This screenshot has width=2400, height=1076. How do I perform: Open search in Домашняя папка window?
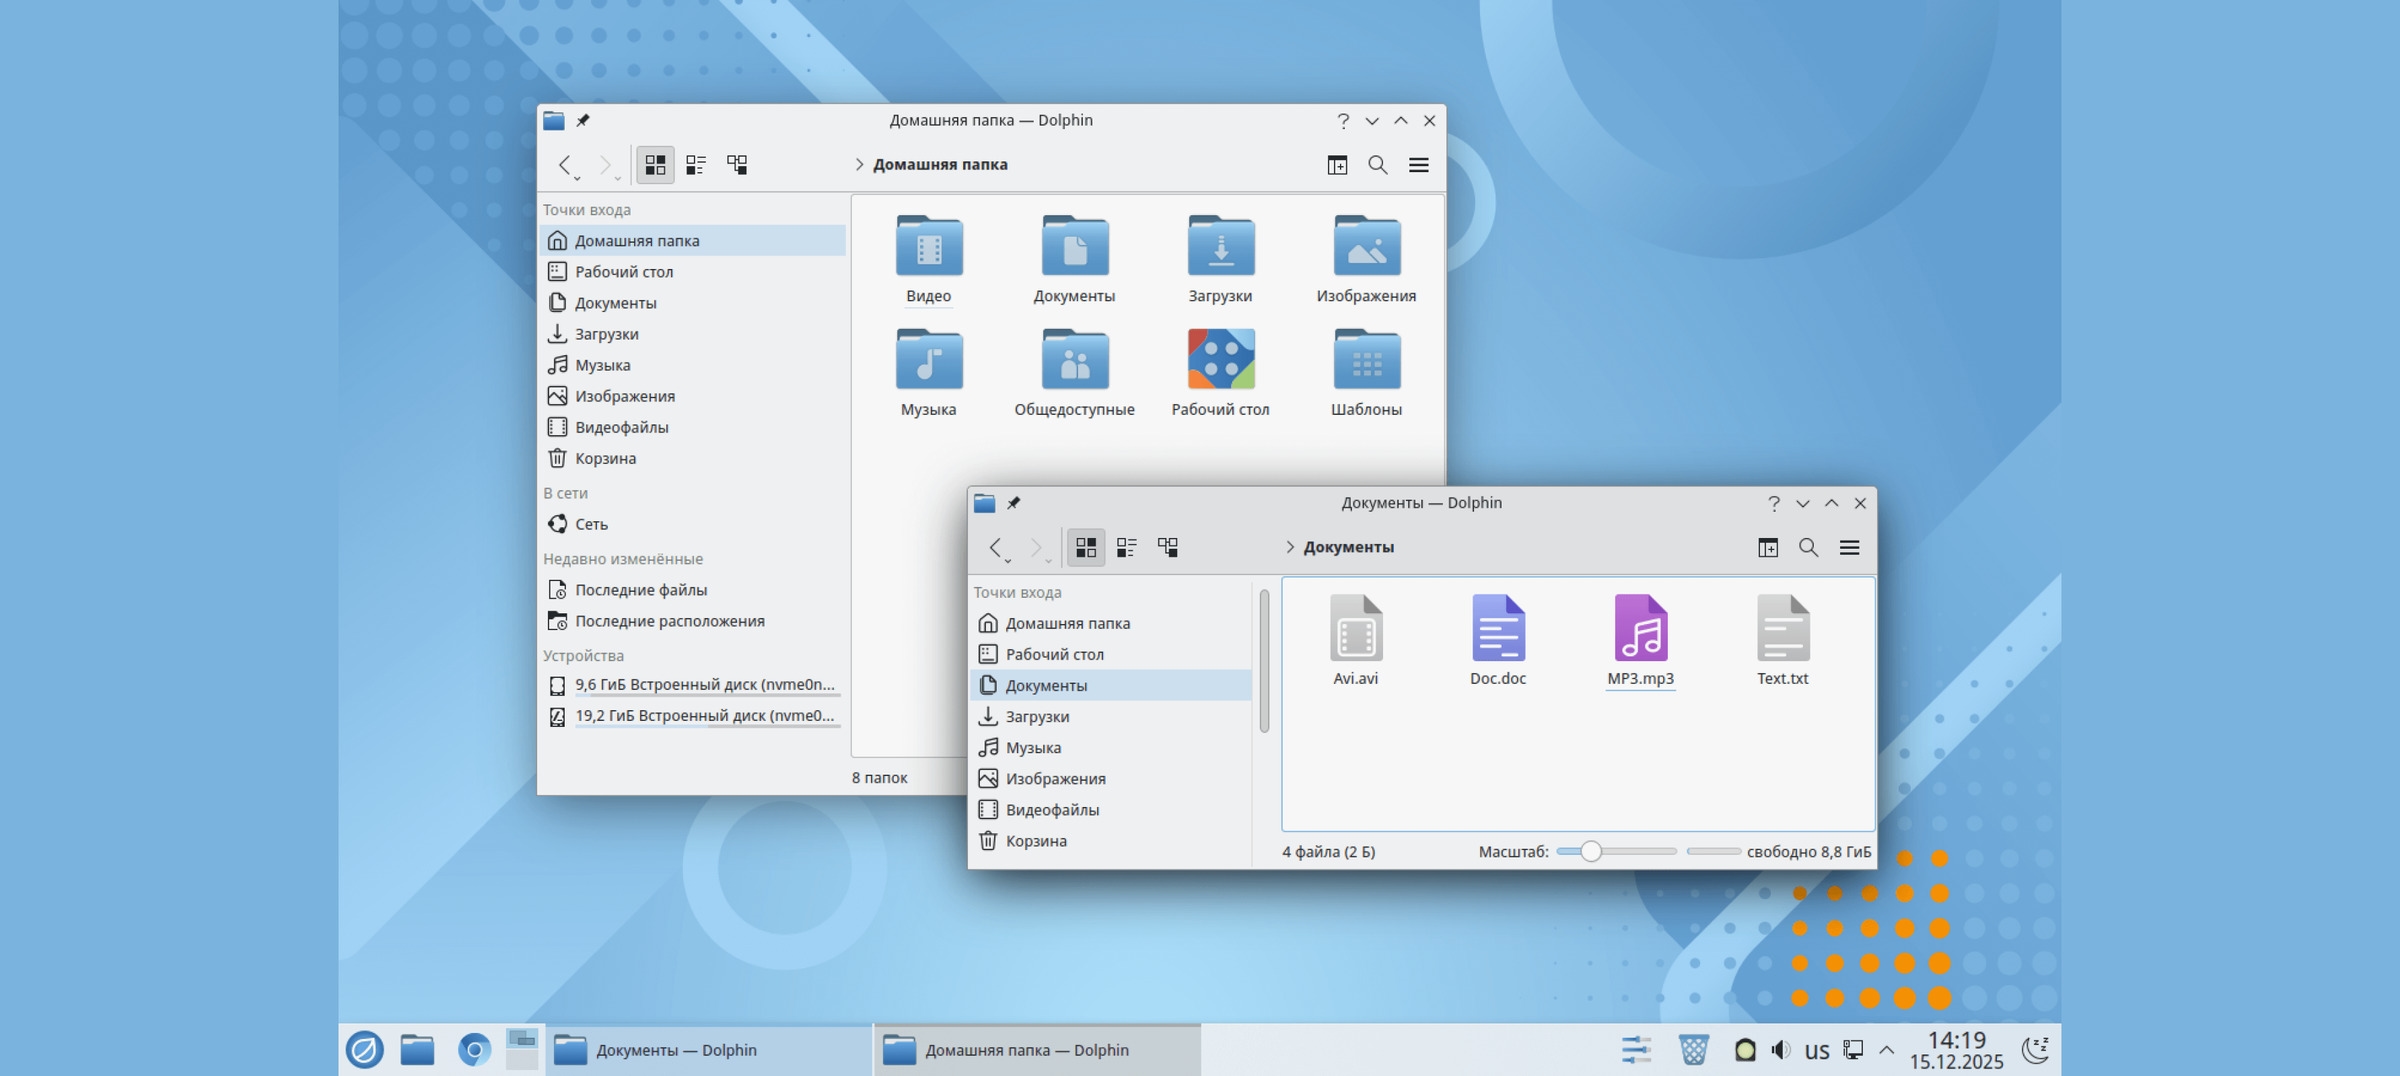(1378, 164)
